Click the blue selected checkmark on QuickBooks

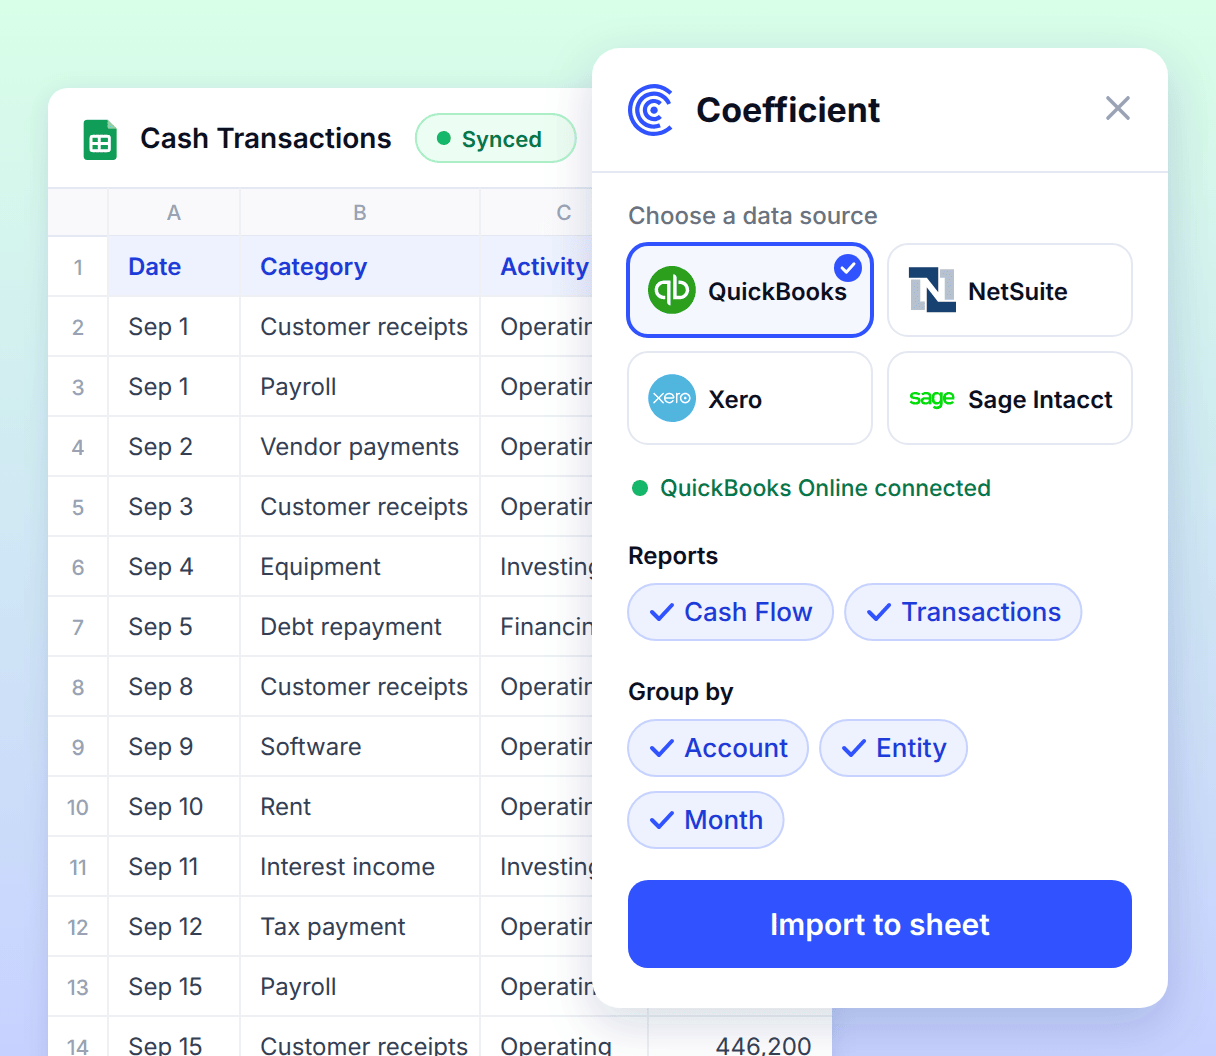848,267
